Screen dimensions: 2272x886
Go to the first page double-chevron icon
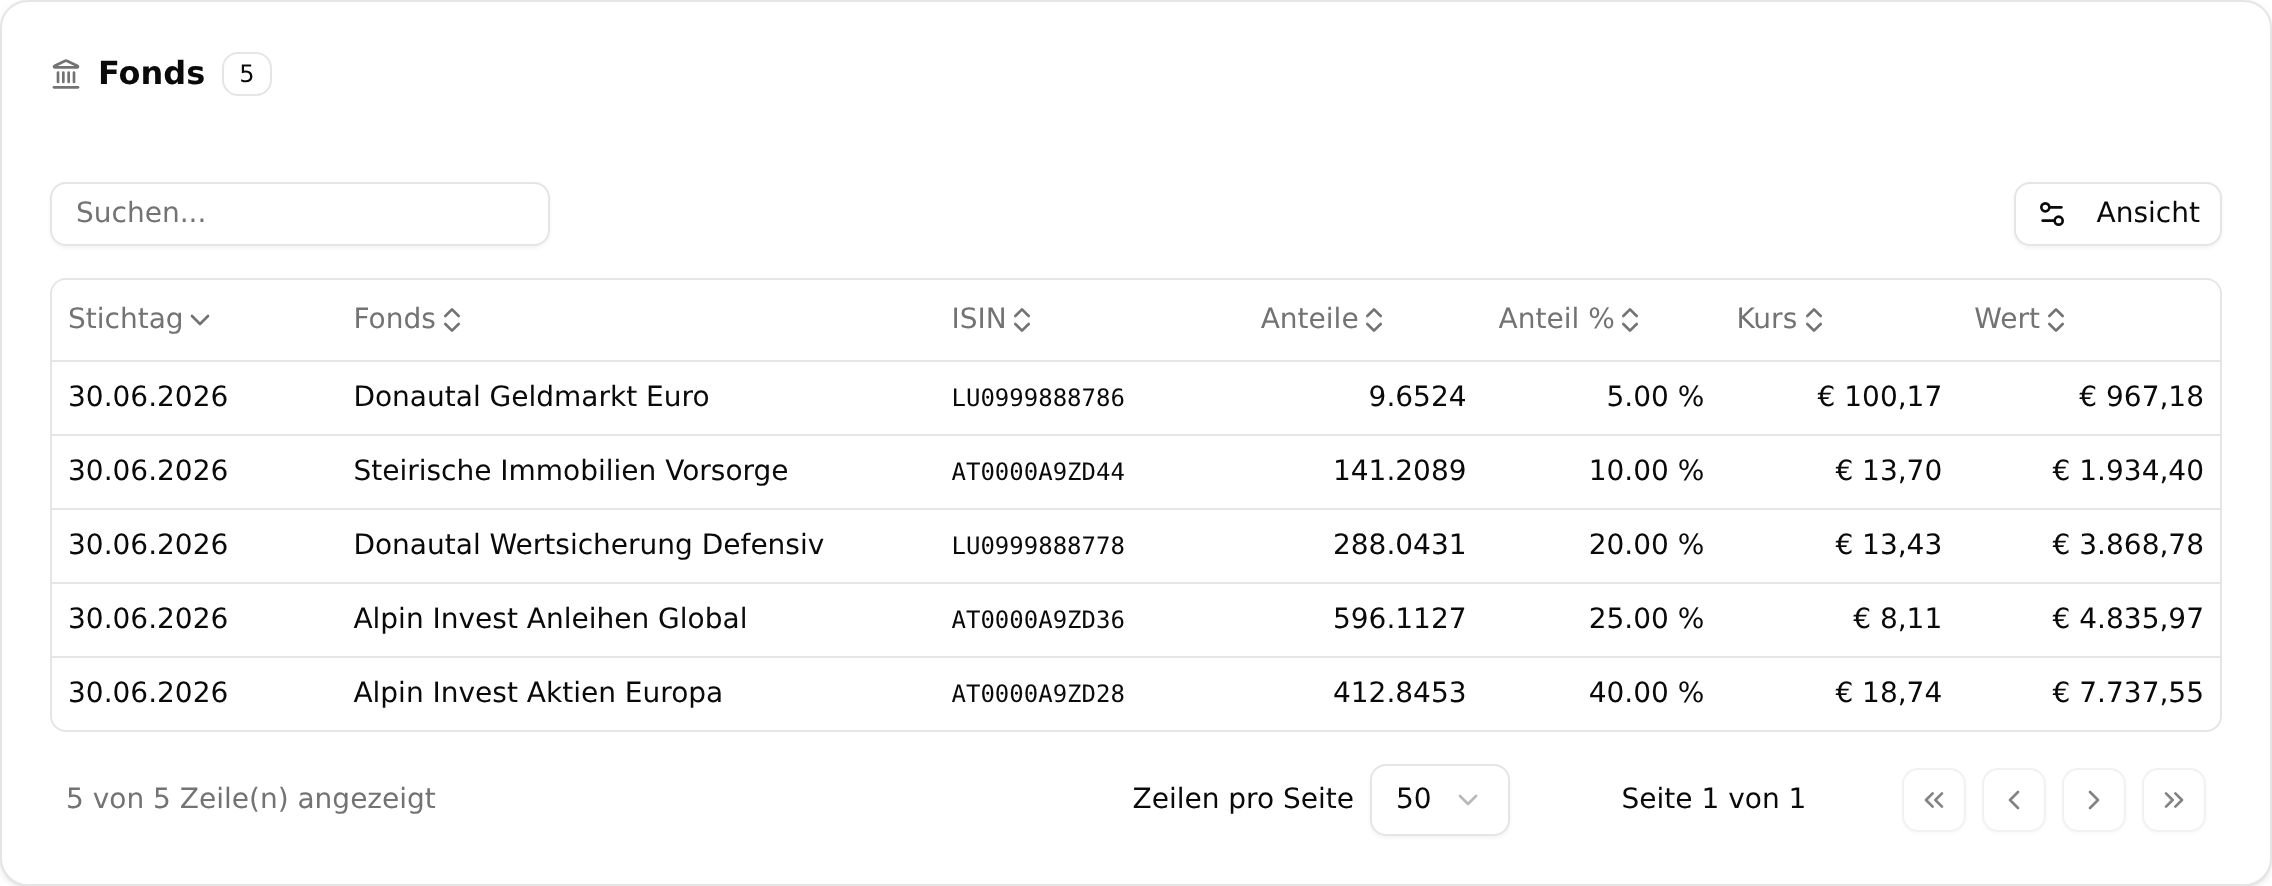click(x=1934, y=800)
